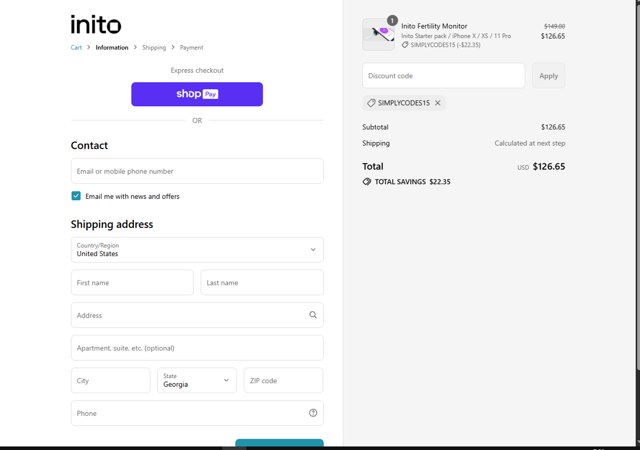
Task: Click the Contact heading
Action: 89,145
